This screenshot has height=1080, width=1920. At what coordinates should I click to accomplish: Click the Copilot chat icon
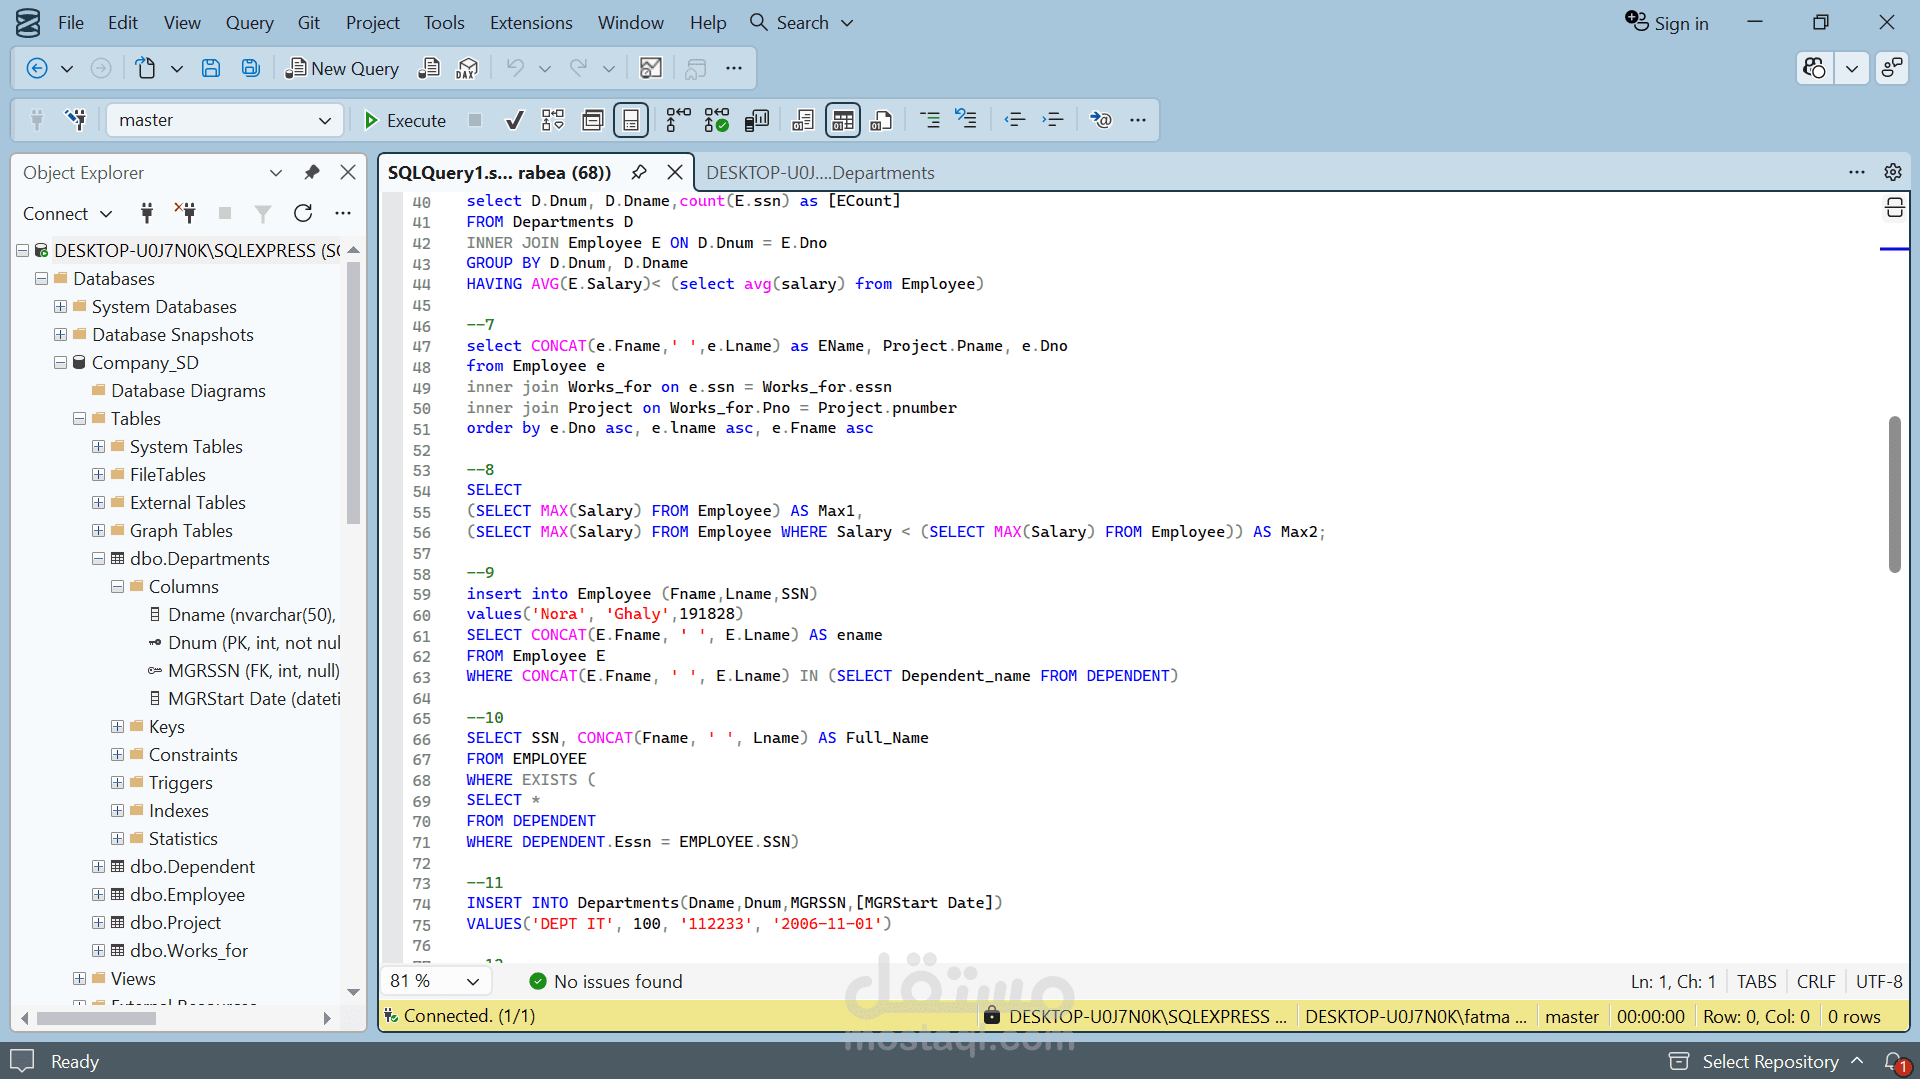[x=1814, y=68]
